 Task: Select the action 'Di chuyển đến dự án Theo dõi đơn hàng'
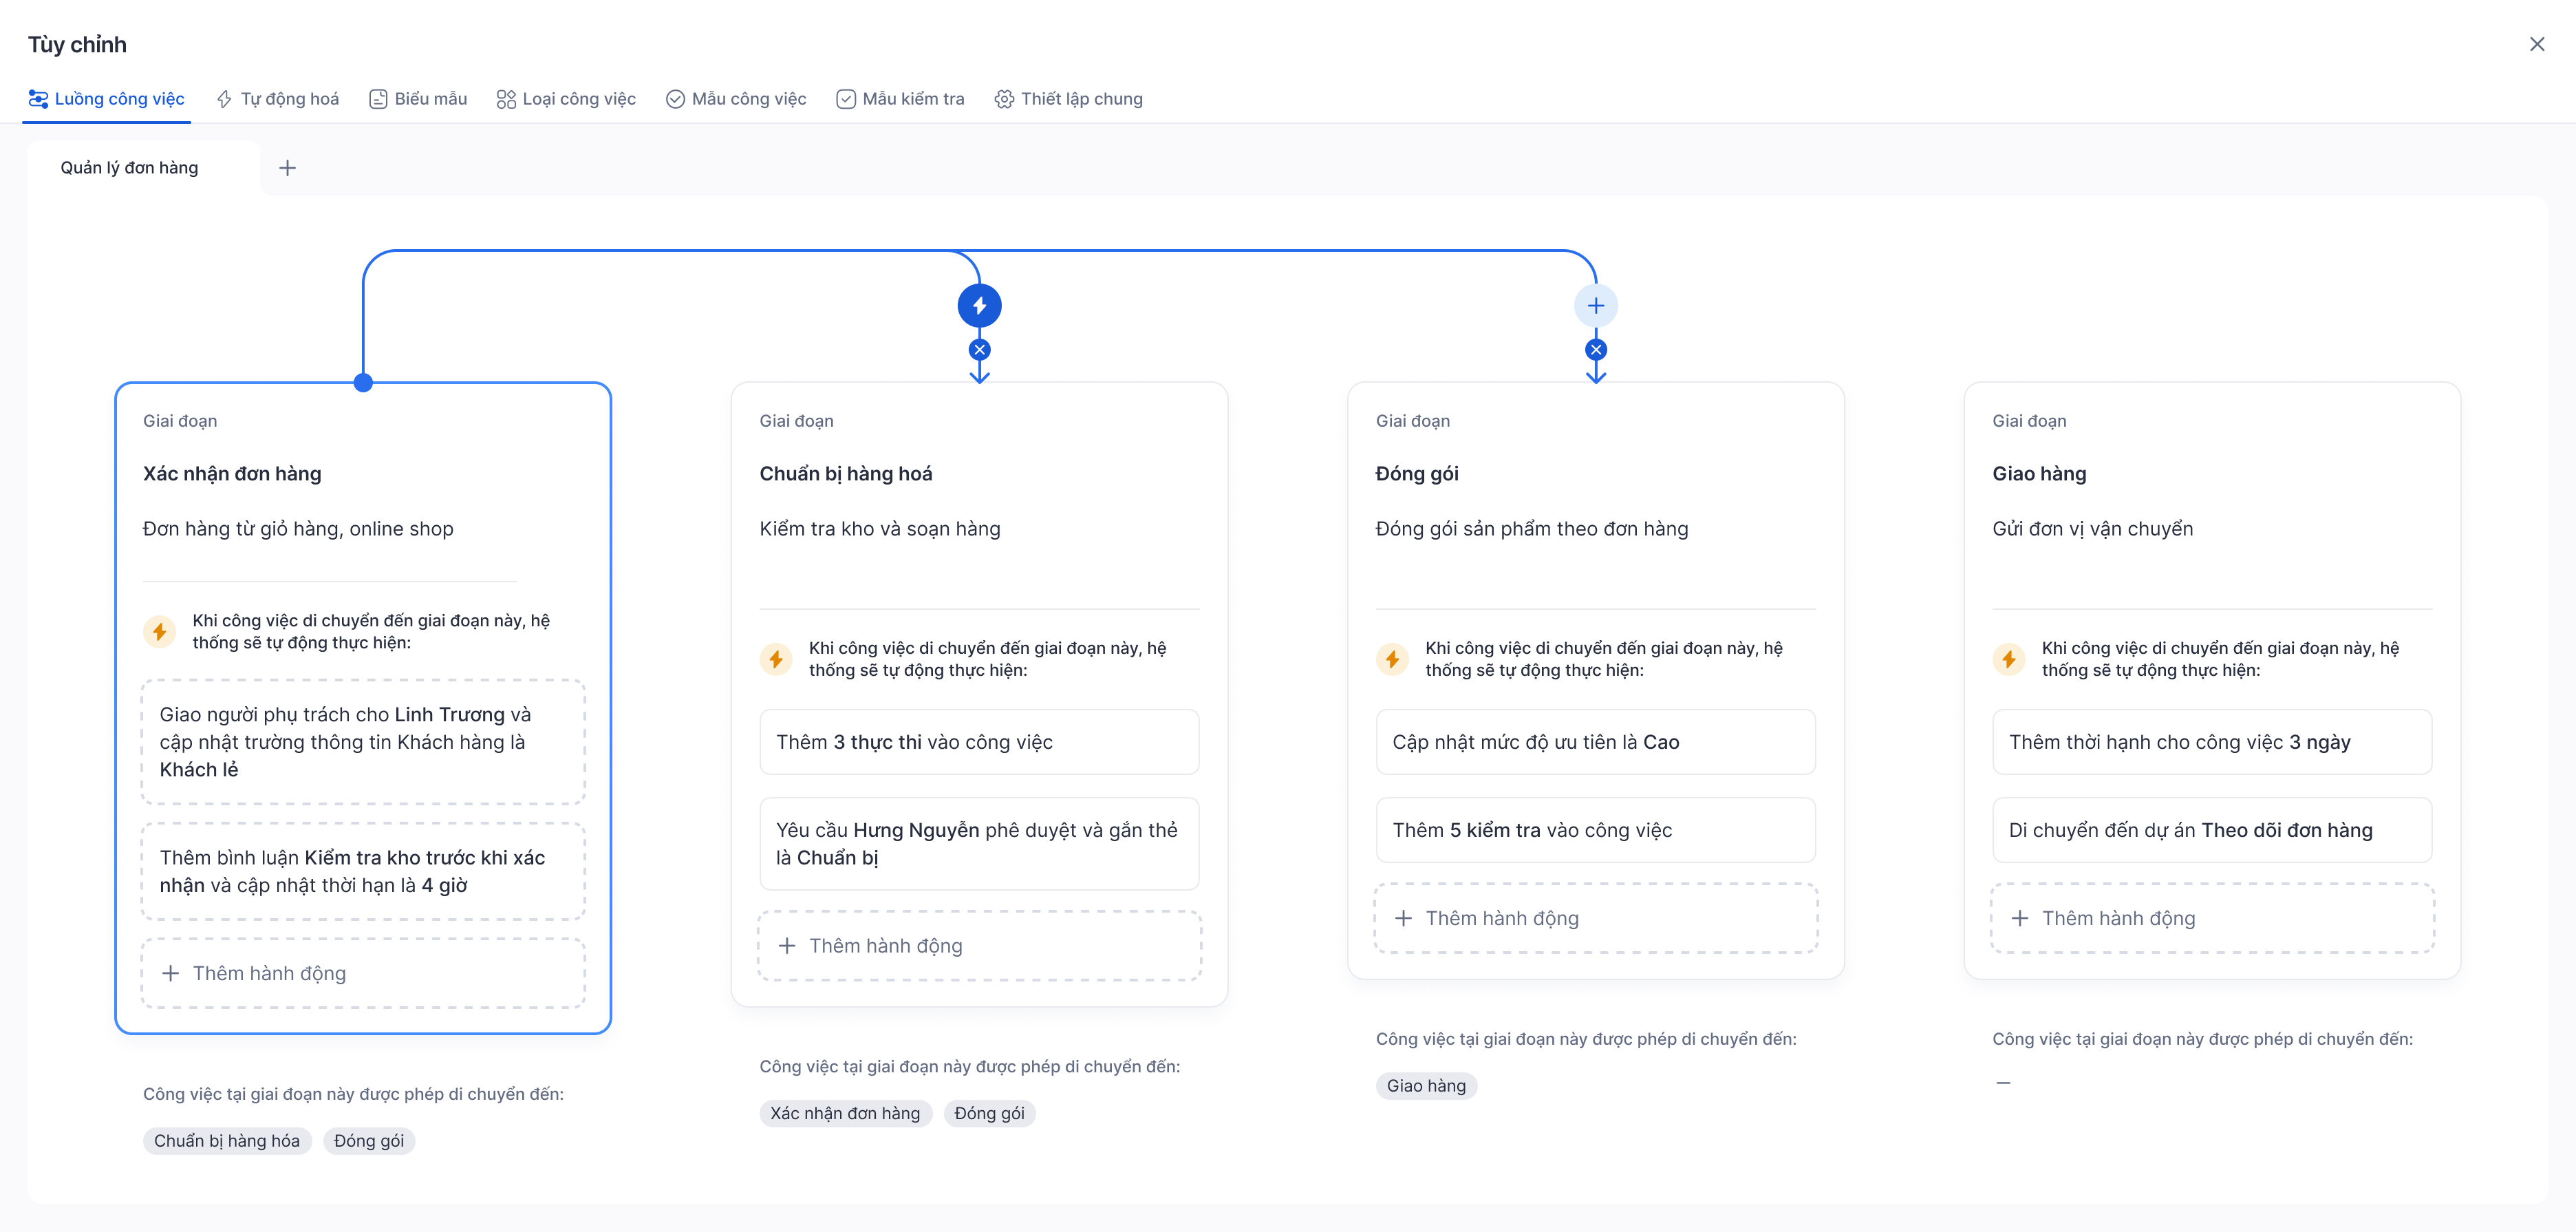[2211, 830]
